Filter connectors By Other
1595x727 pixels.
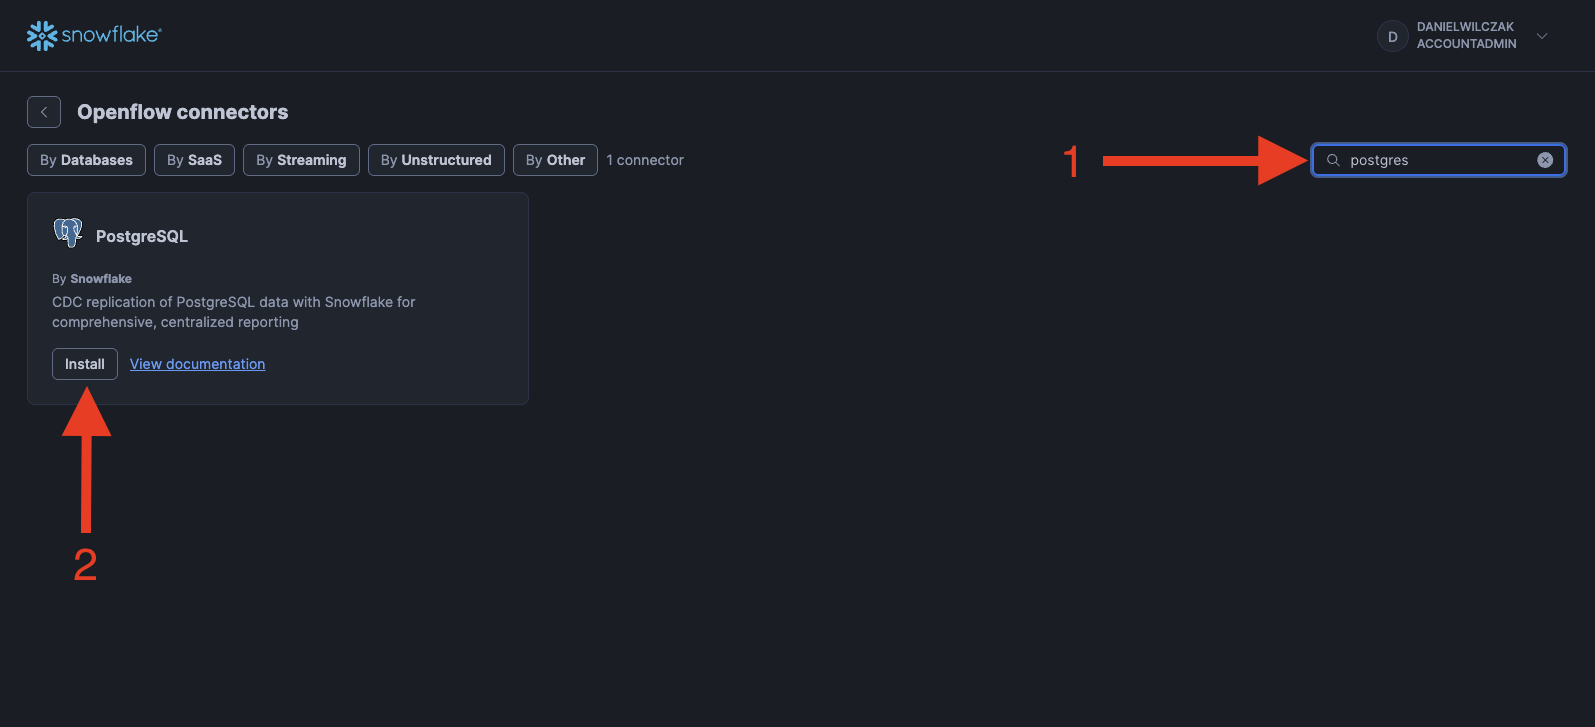click(x=555, y=160)
